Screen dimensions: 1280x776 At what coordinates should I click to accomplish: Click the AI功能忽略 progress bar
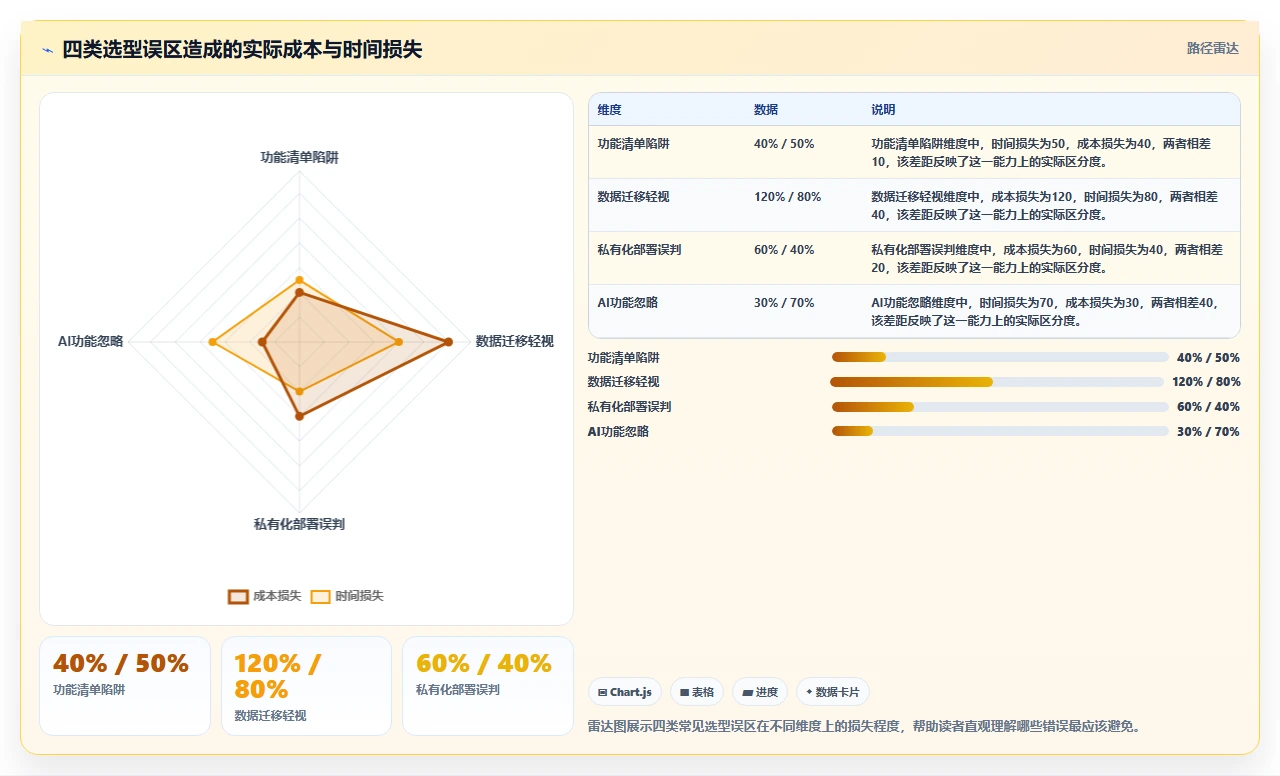click(1000, 431)
